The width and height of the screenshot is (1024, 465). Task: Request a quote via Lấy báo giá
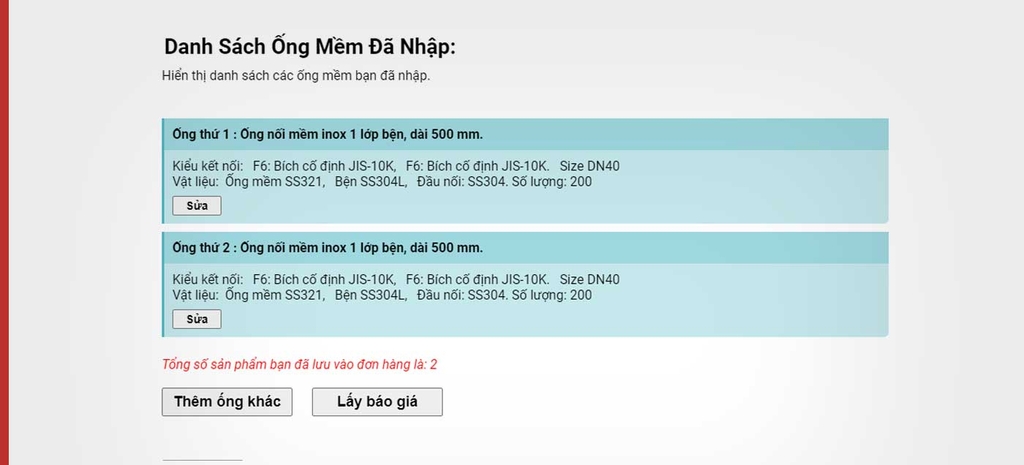click(x=377, y=402)
